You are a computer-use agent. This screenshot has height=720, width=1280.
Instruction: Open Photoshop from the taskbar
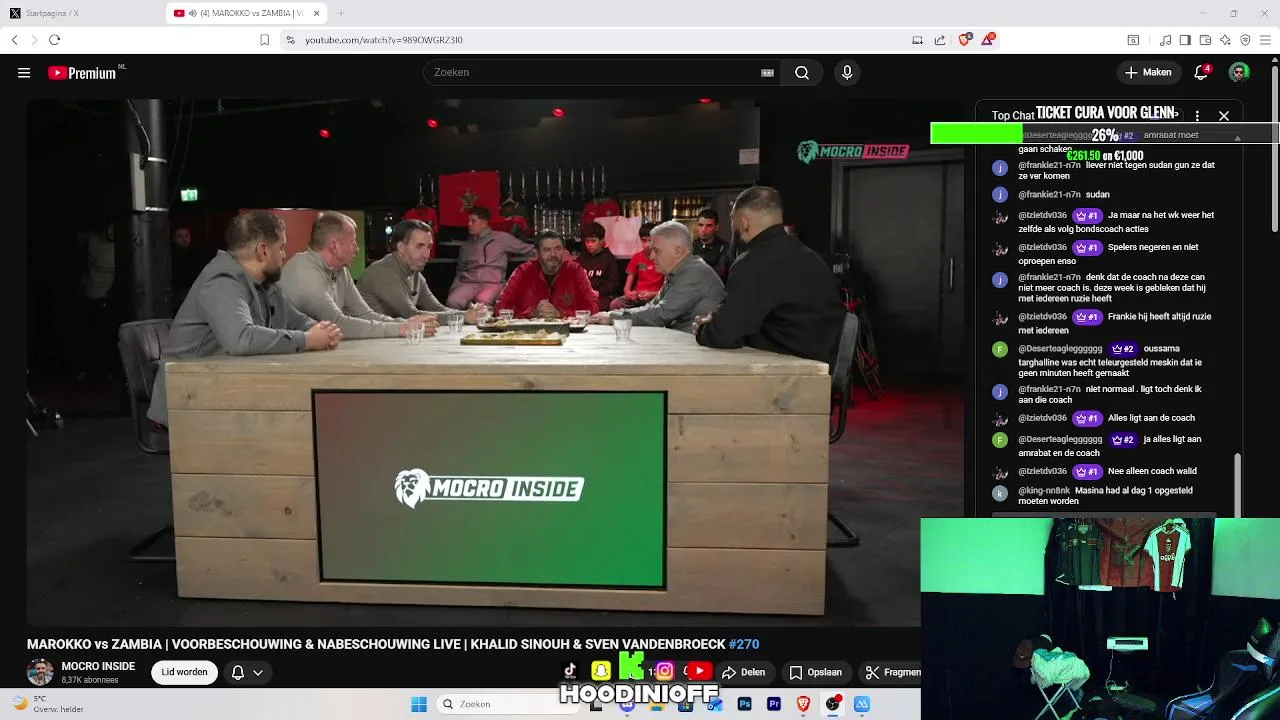point(744,704)
